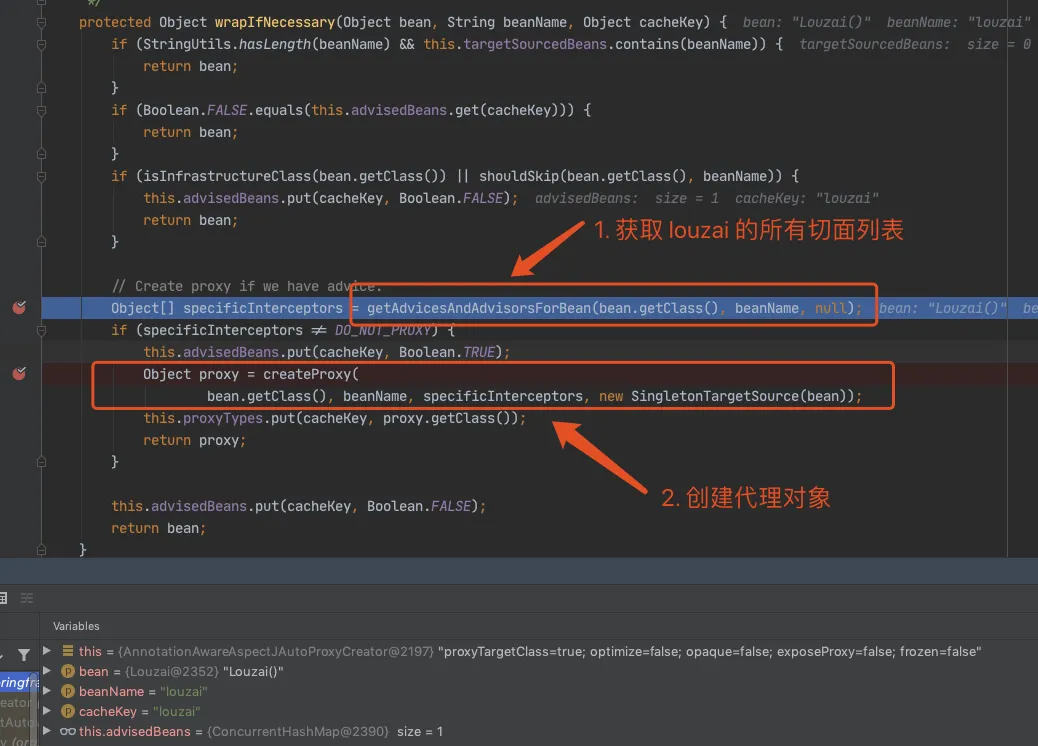This screenshot has height=746, width=1038.
Task: Collapse the wrapIfNecessary method fold marker
Action: click(41, 23)
